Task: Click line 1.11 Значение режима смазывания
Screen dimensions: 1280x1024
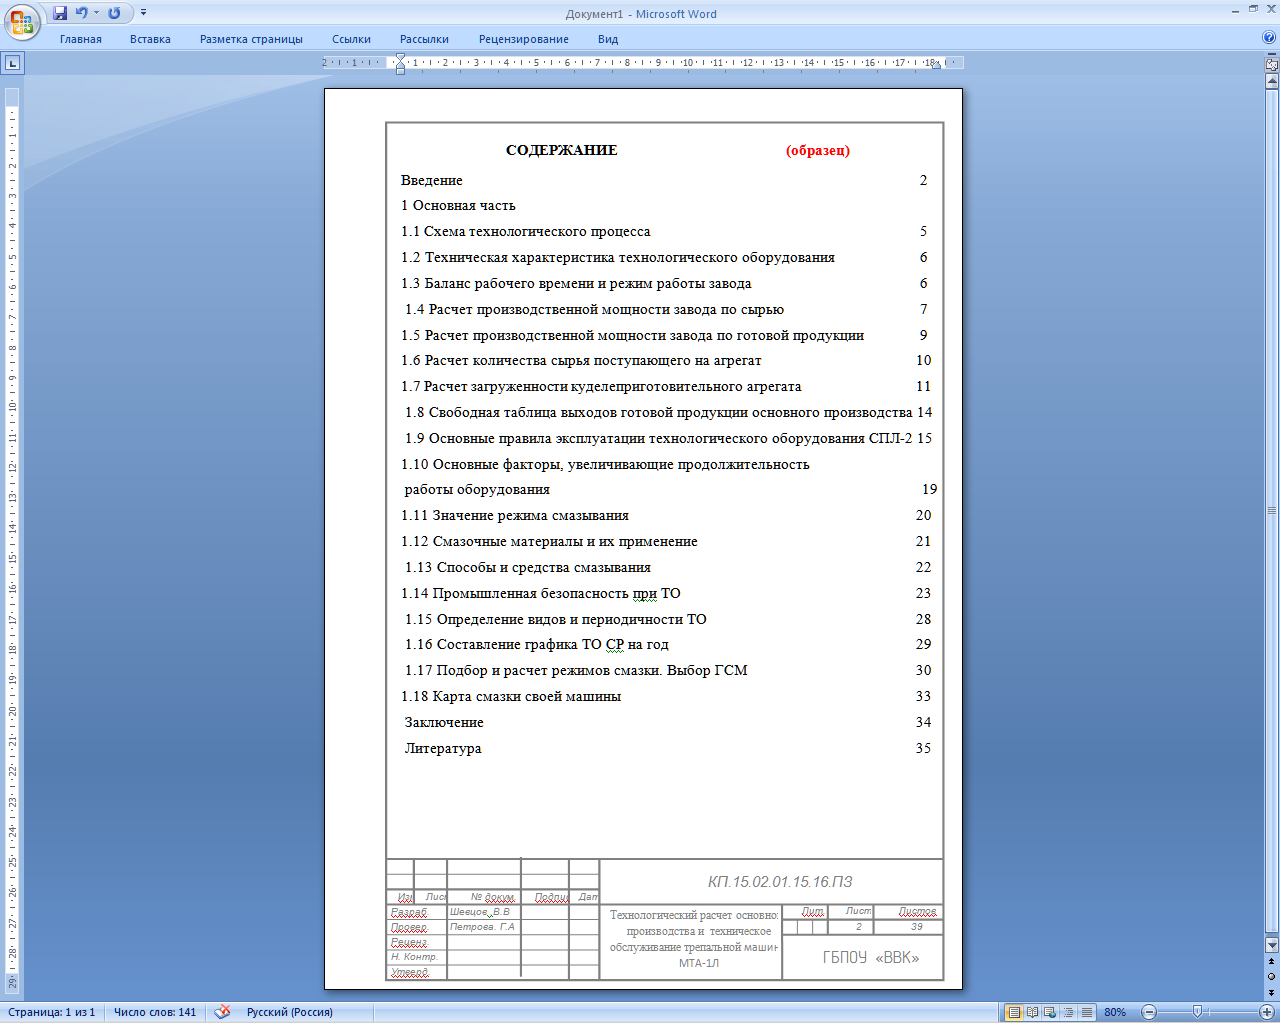Action: pyautogui.click(x=515, y=515)
